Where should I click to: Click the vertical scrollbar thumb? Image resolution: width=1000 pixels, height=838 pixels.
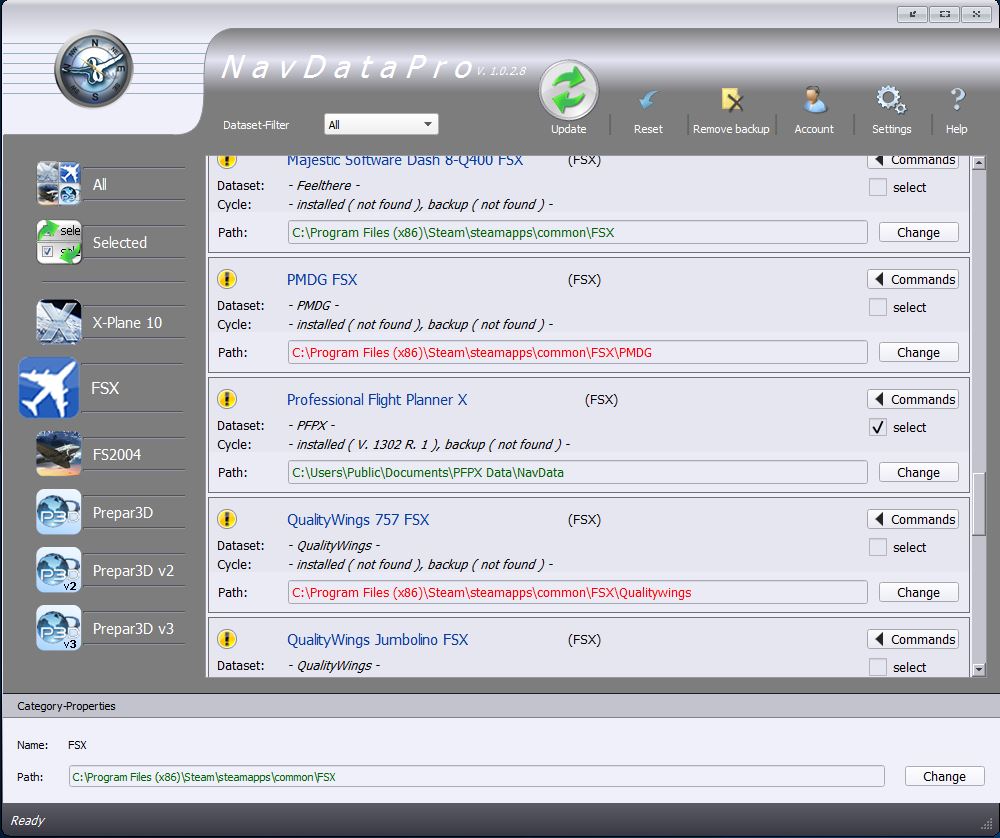pyautogui.click(x=979, y=504)
